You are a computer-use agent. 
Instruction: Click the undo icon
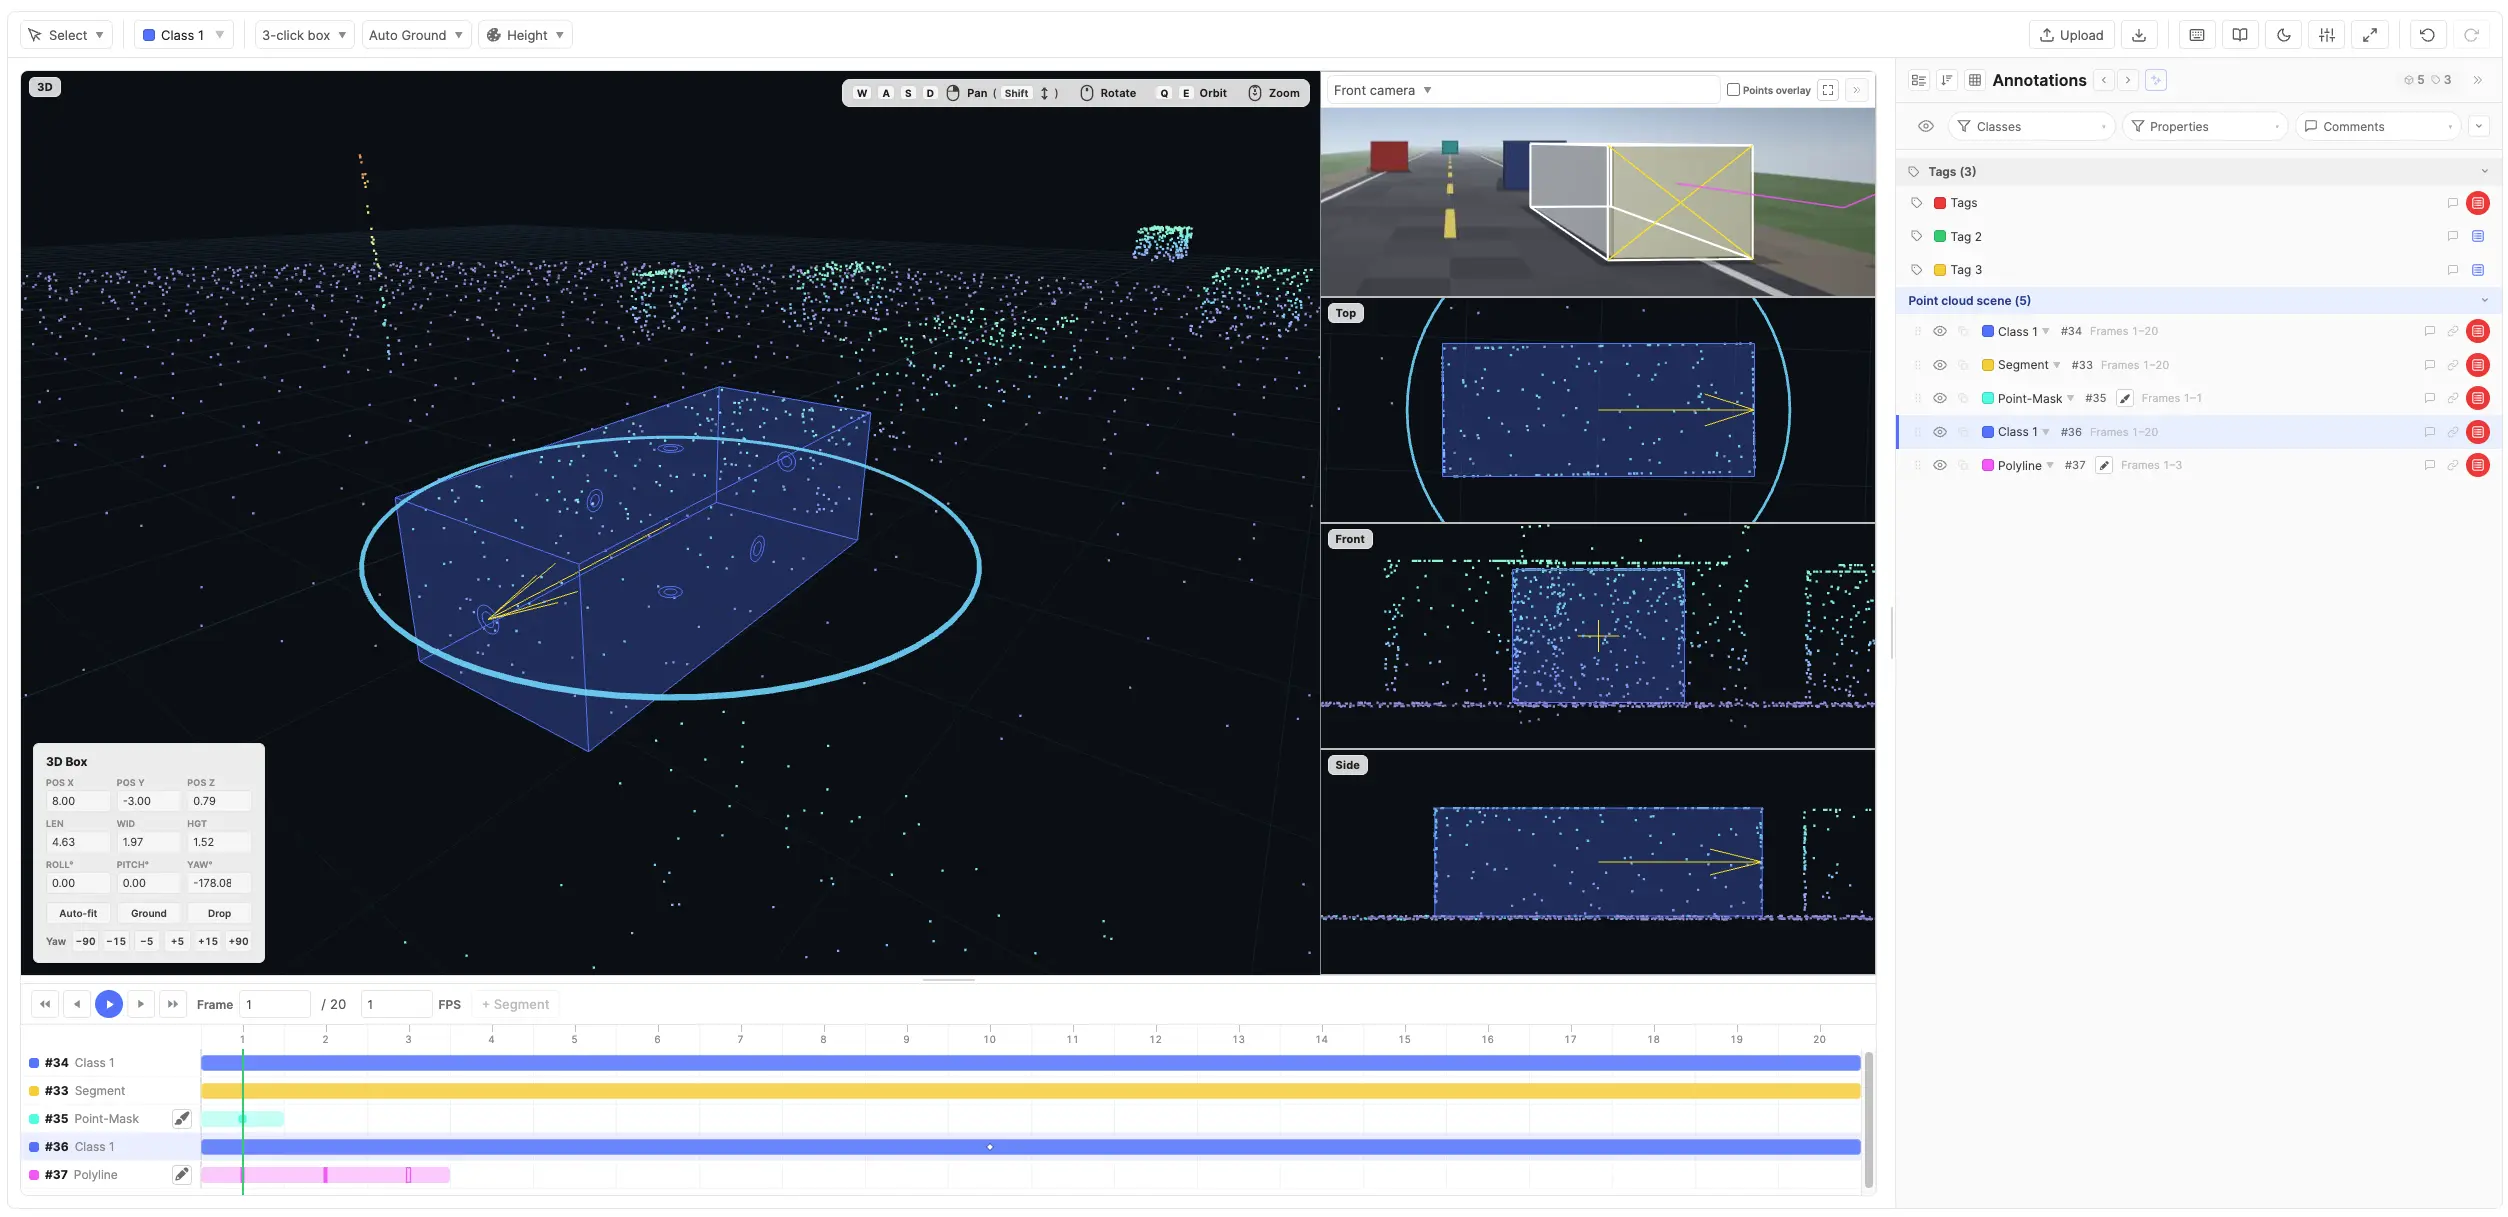click(x=2427, y=35)
